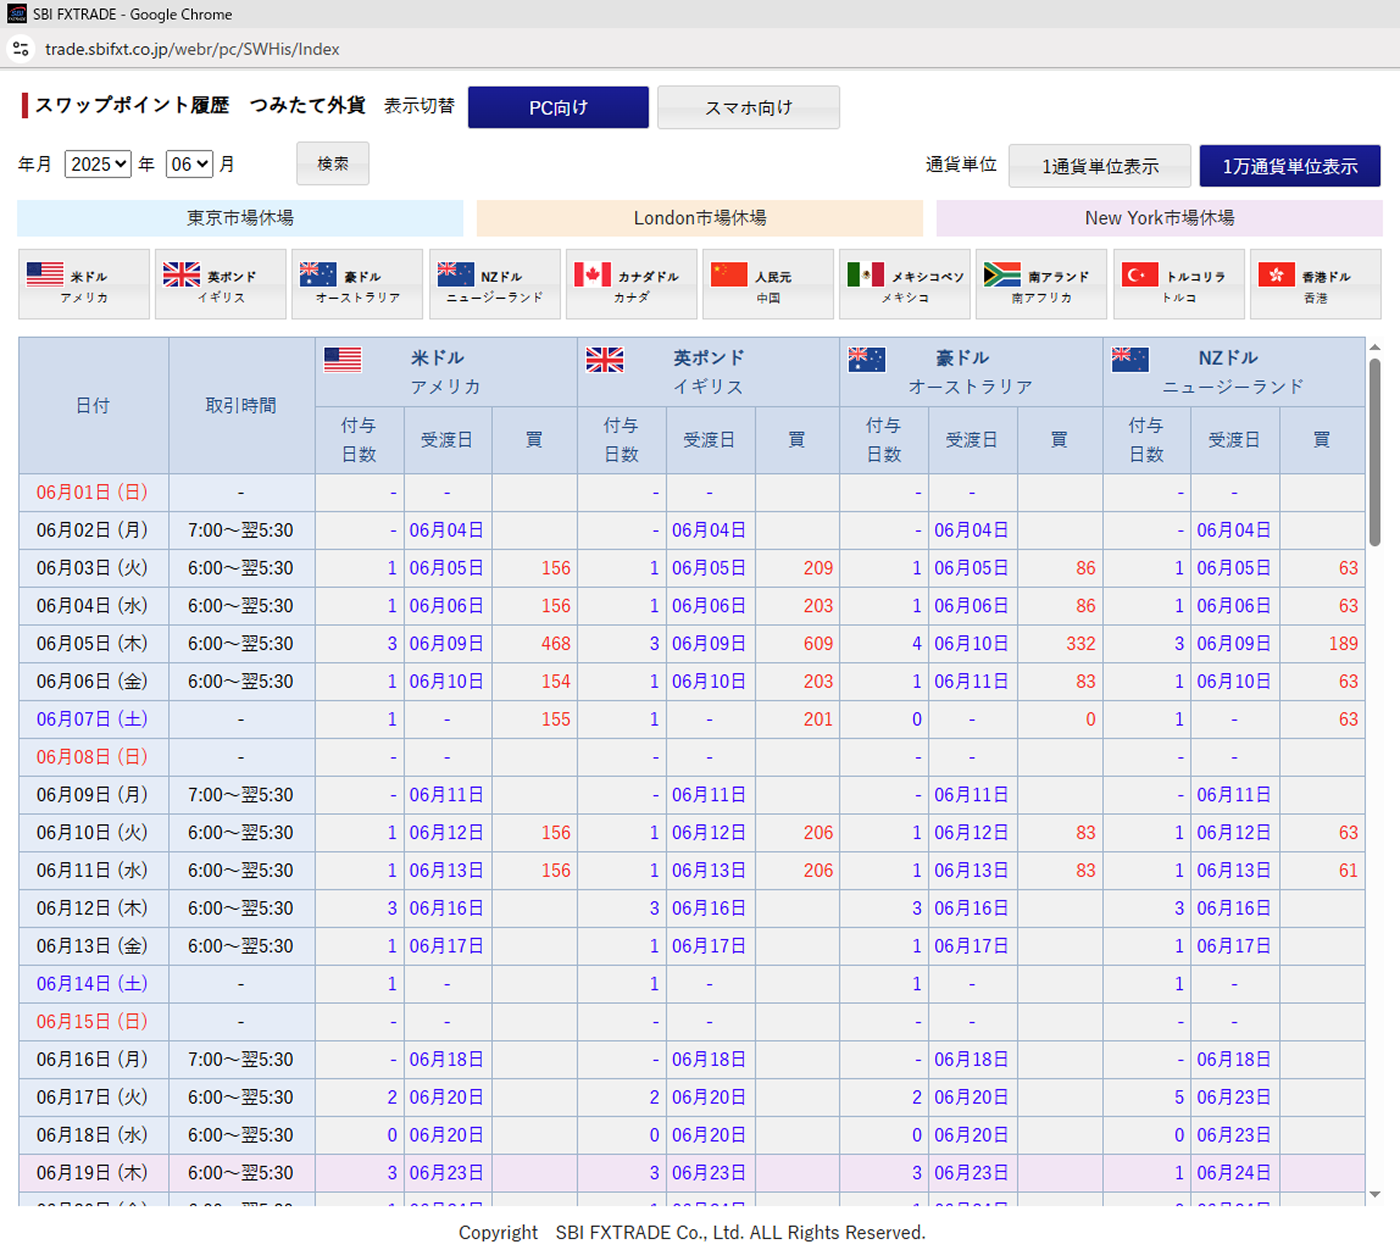
Task: Click the 06月08日 (日) date cell
Action: tap(93, 757)
